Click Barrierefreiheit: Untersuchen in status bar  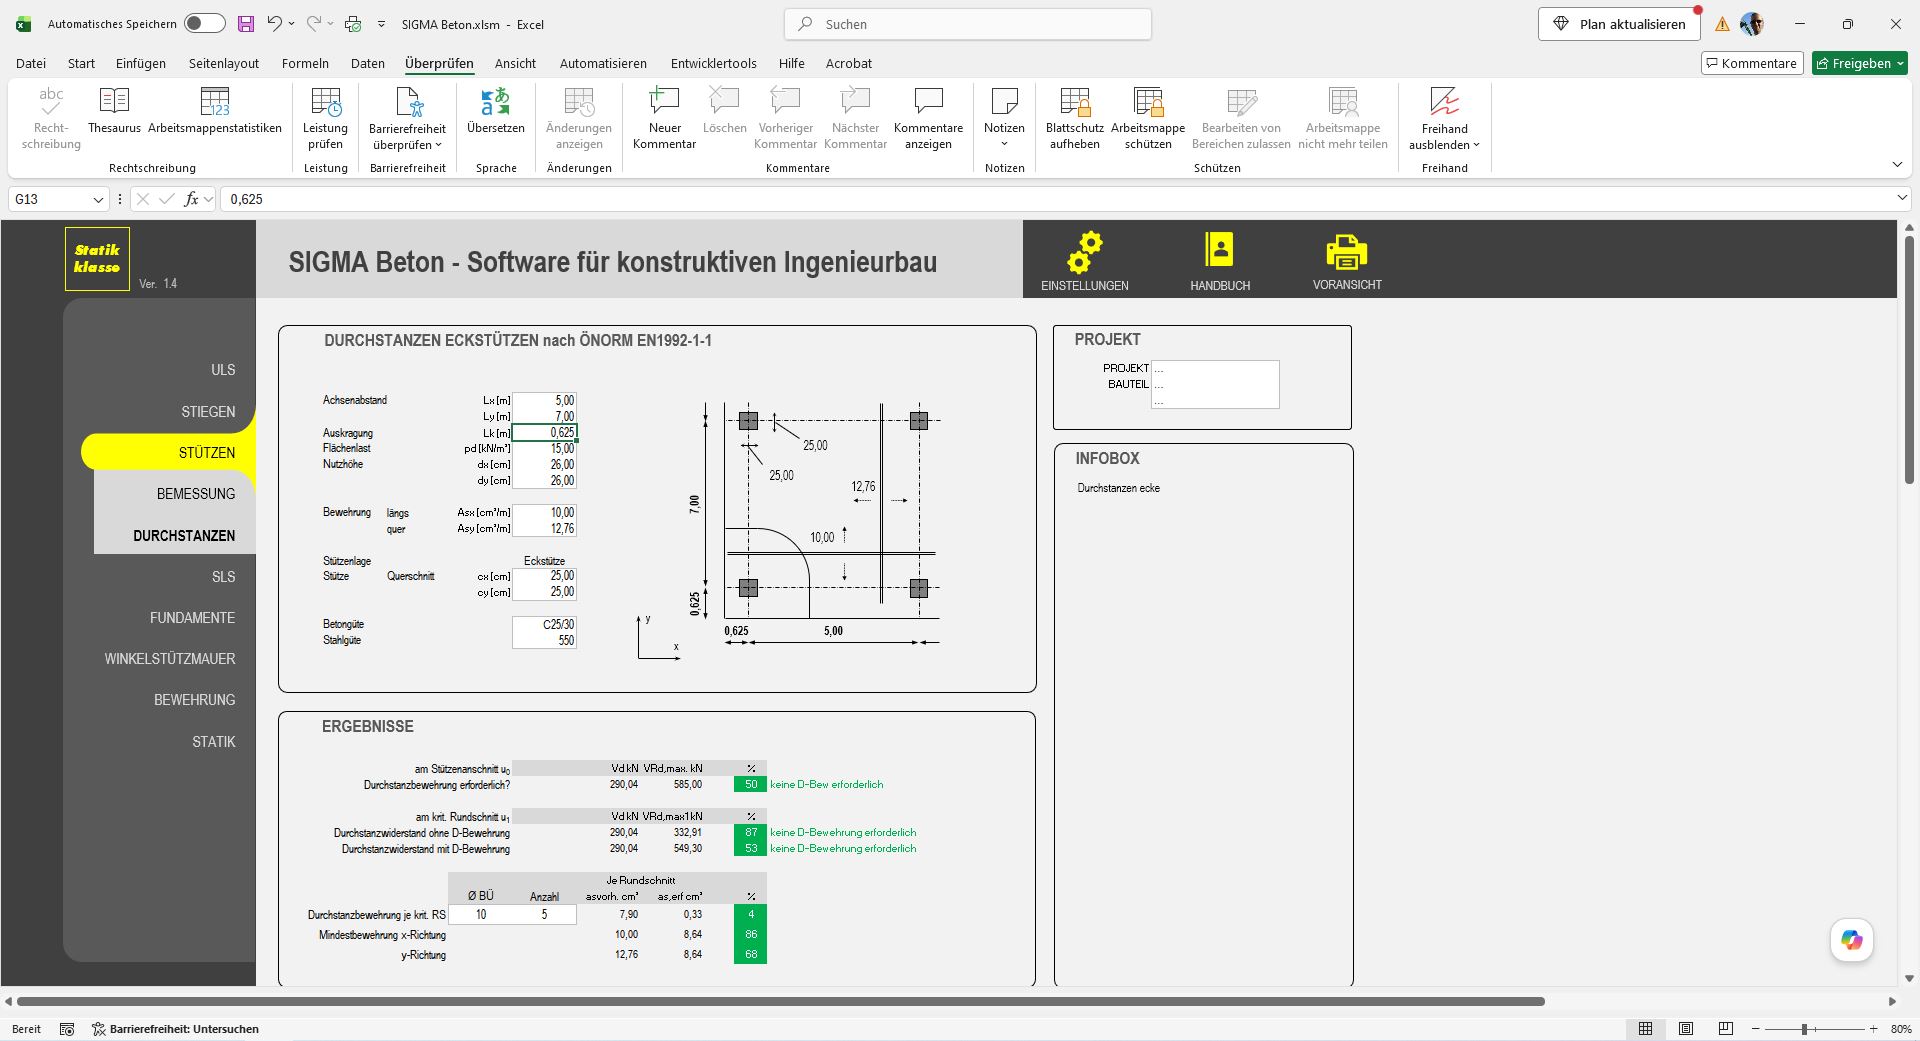coord(175,1029)
